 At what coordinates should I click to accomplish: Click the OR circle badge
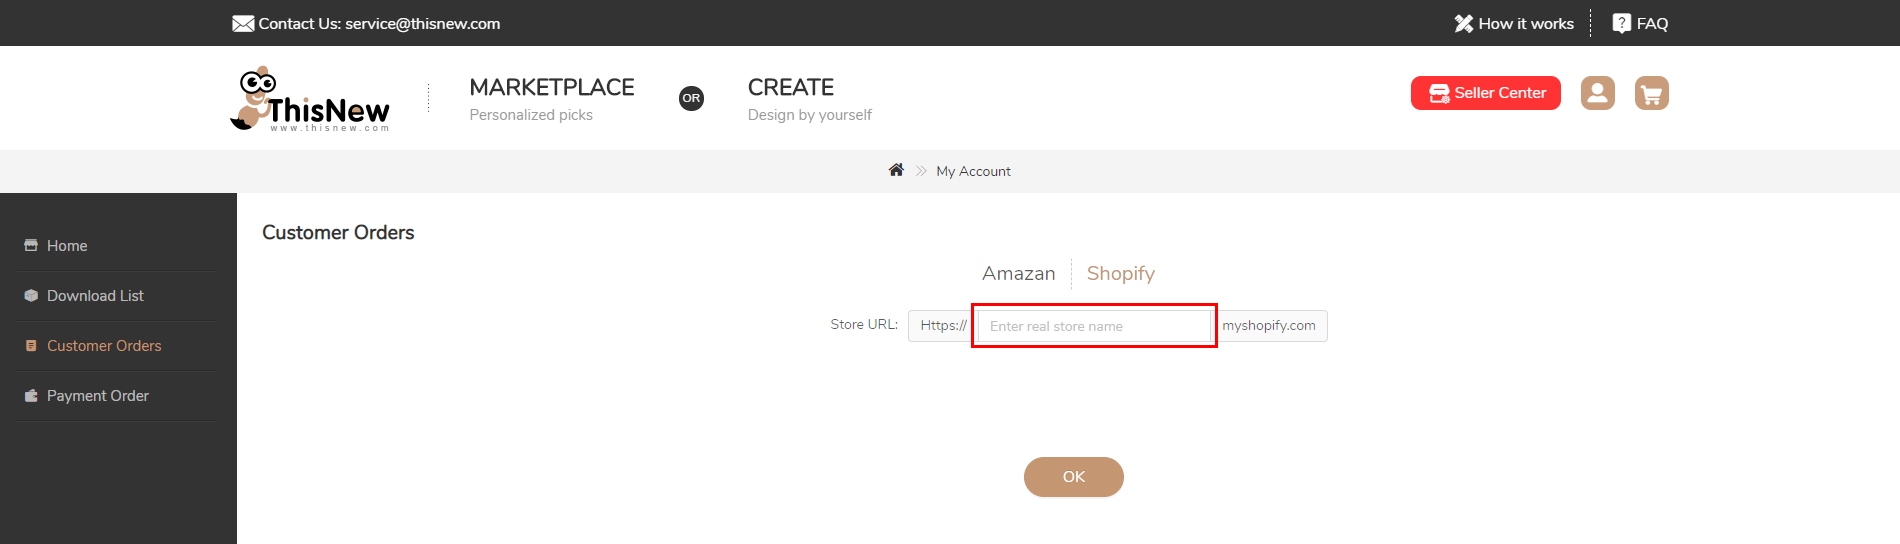pyautogui.click(x=691, y=98)
